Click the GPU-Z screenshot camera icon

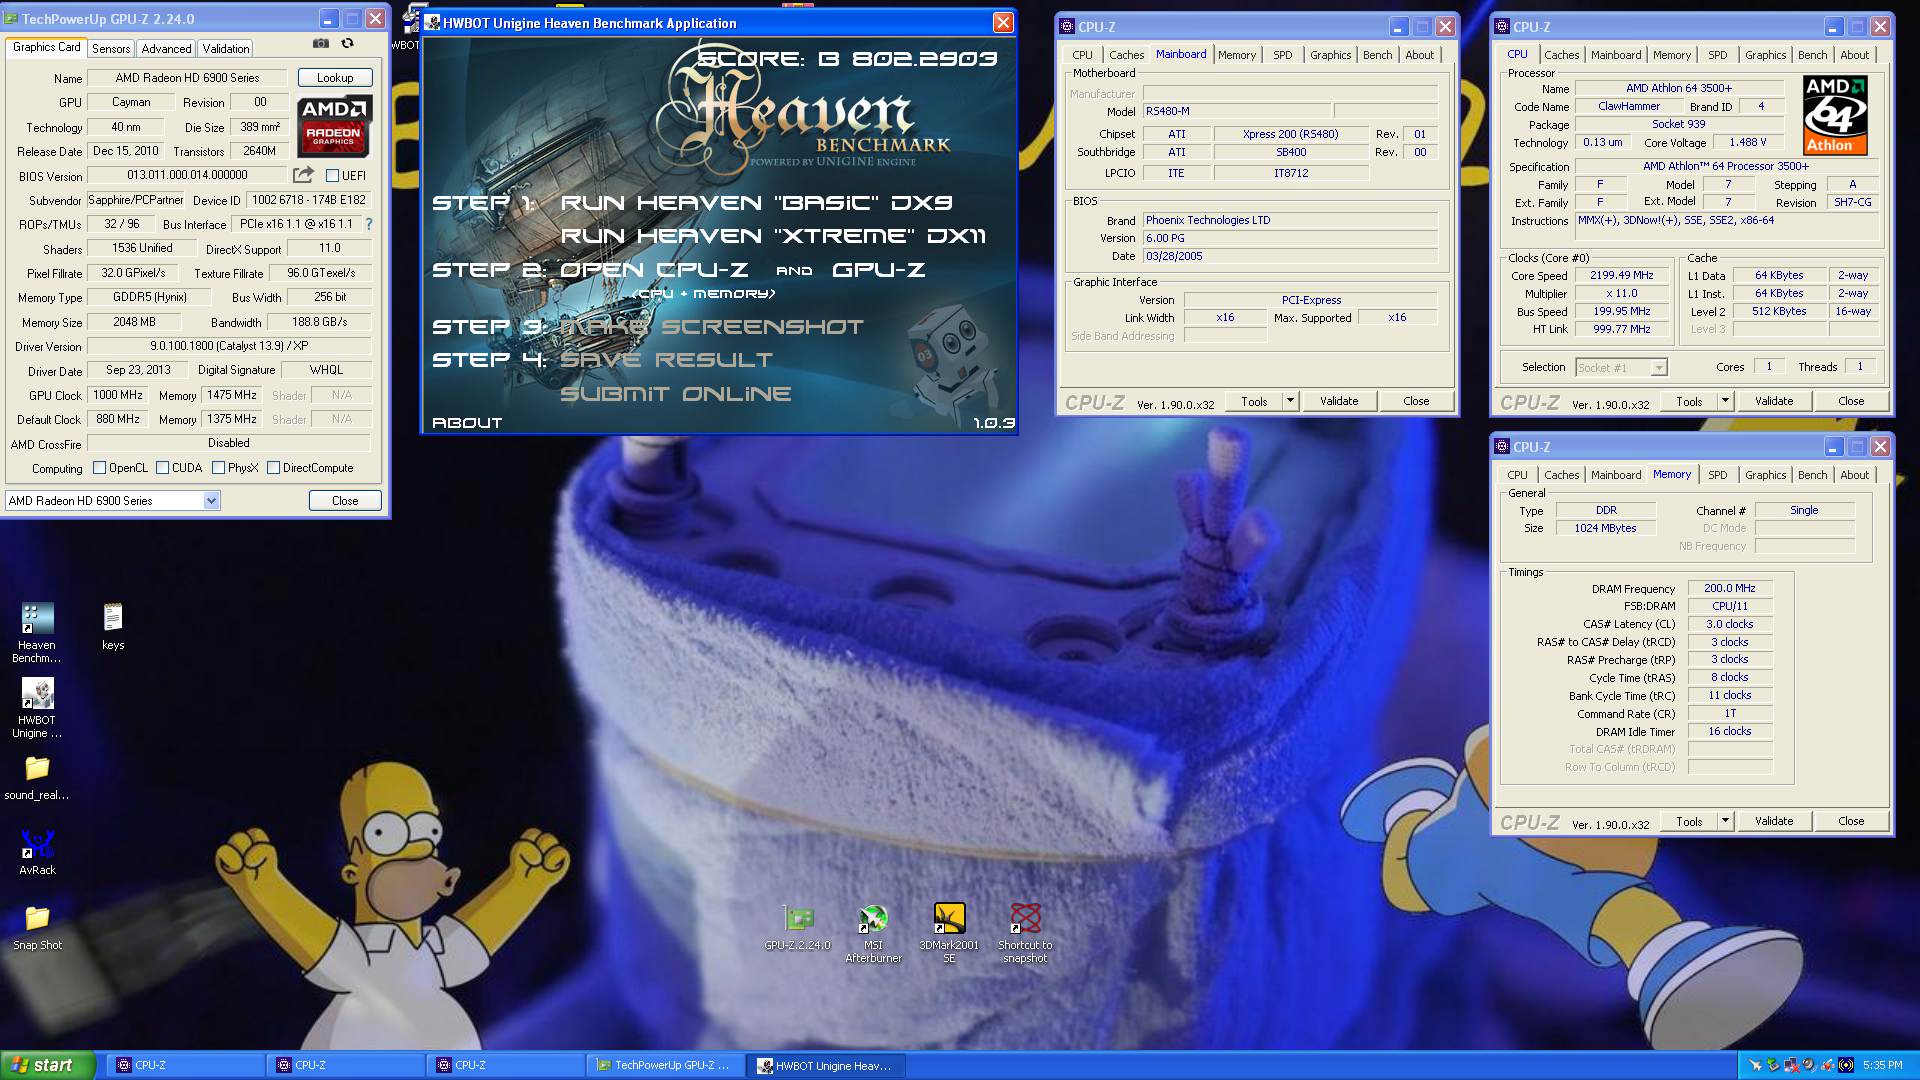click(320, 44)
